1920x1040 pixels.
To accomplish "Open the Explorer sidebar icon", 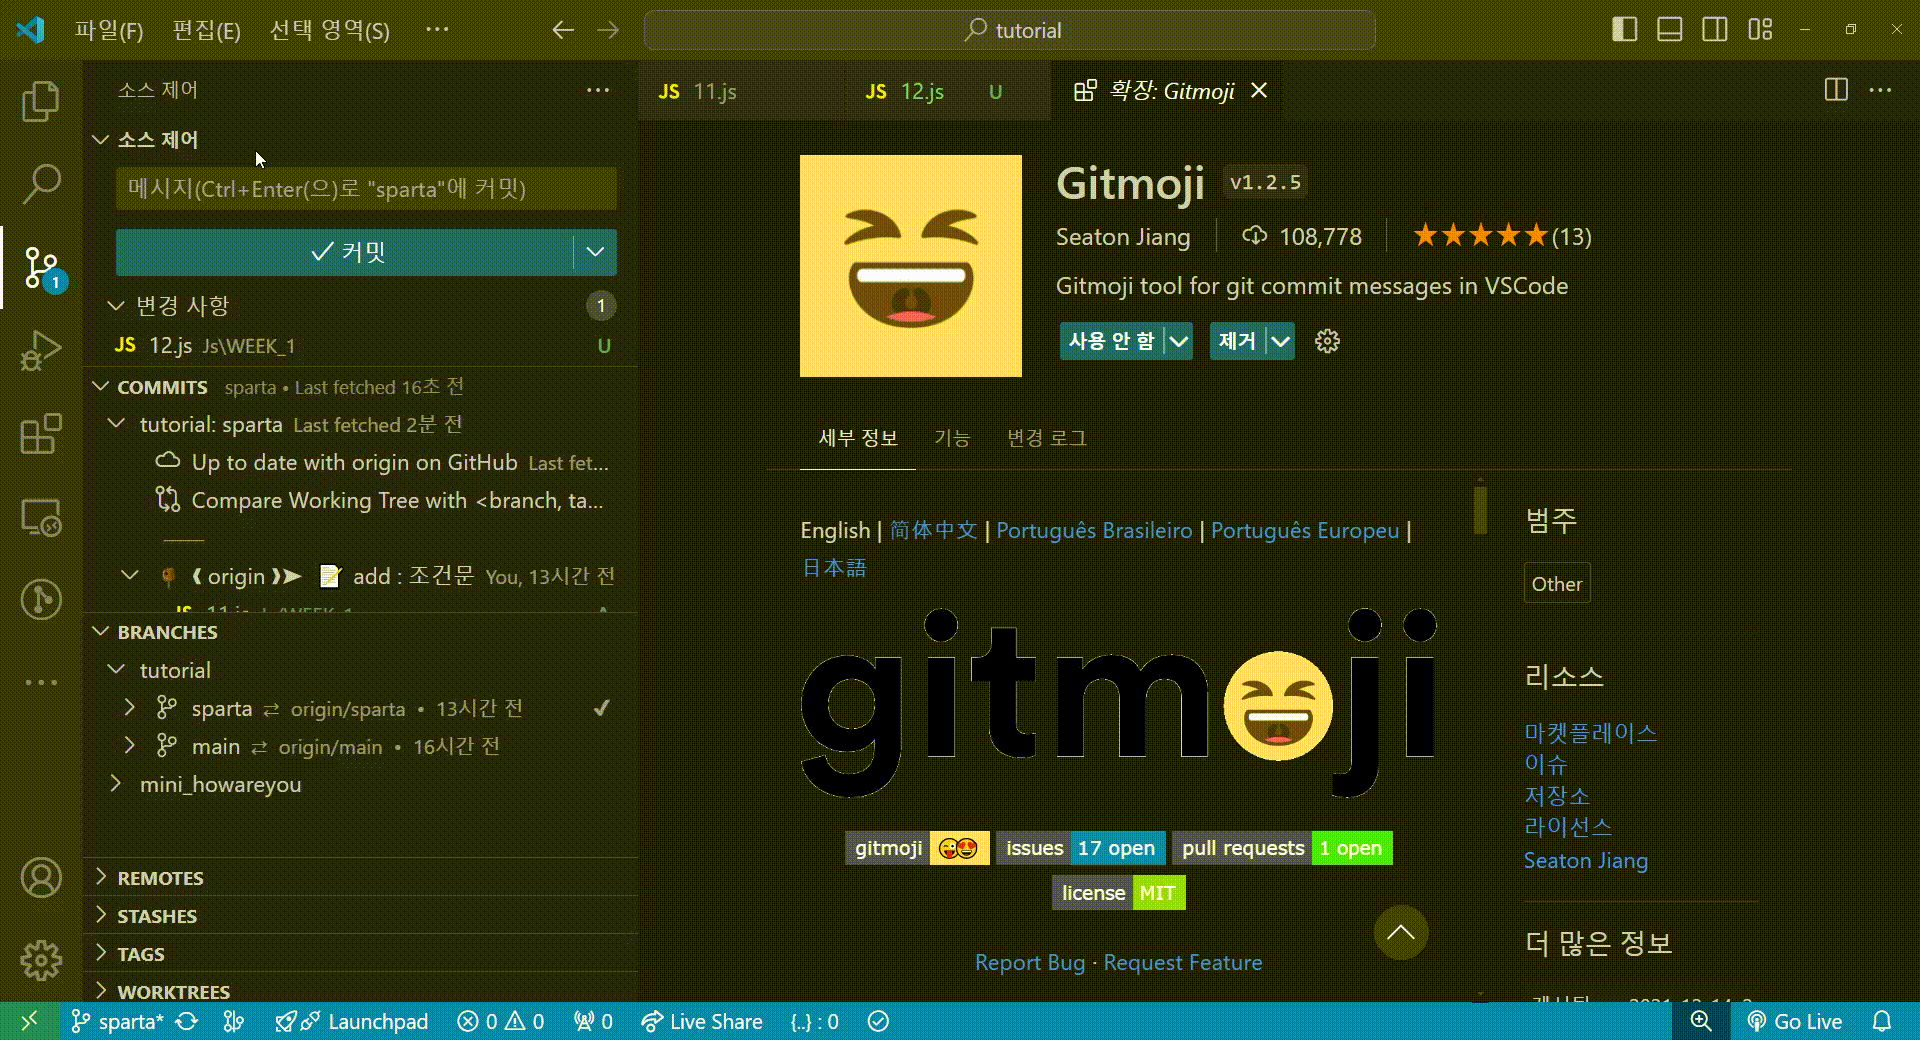I will [40, 100].
